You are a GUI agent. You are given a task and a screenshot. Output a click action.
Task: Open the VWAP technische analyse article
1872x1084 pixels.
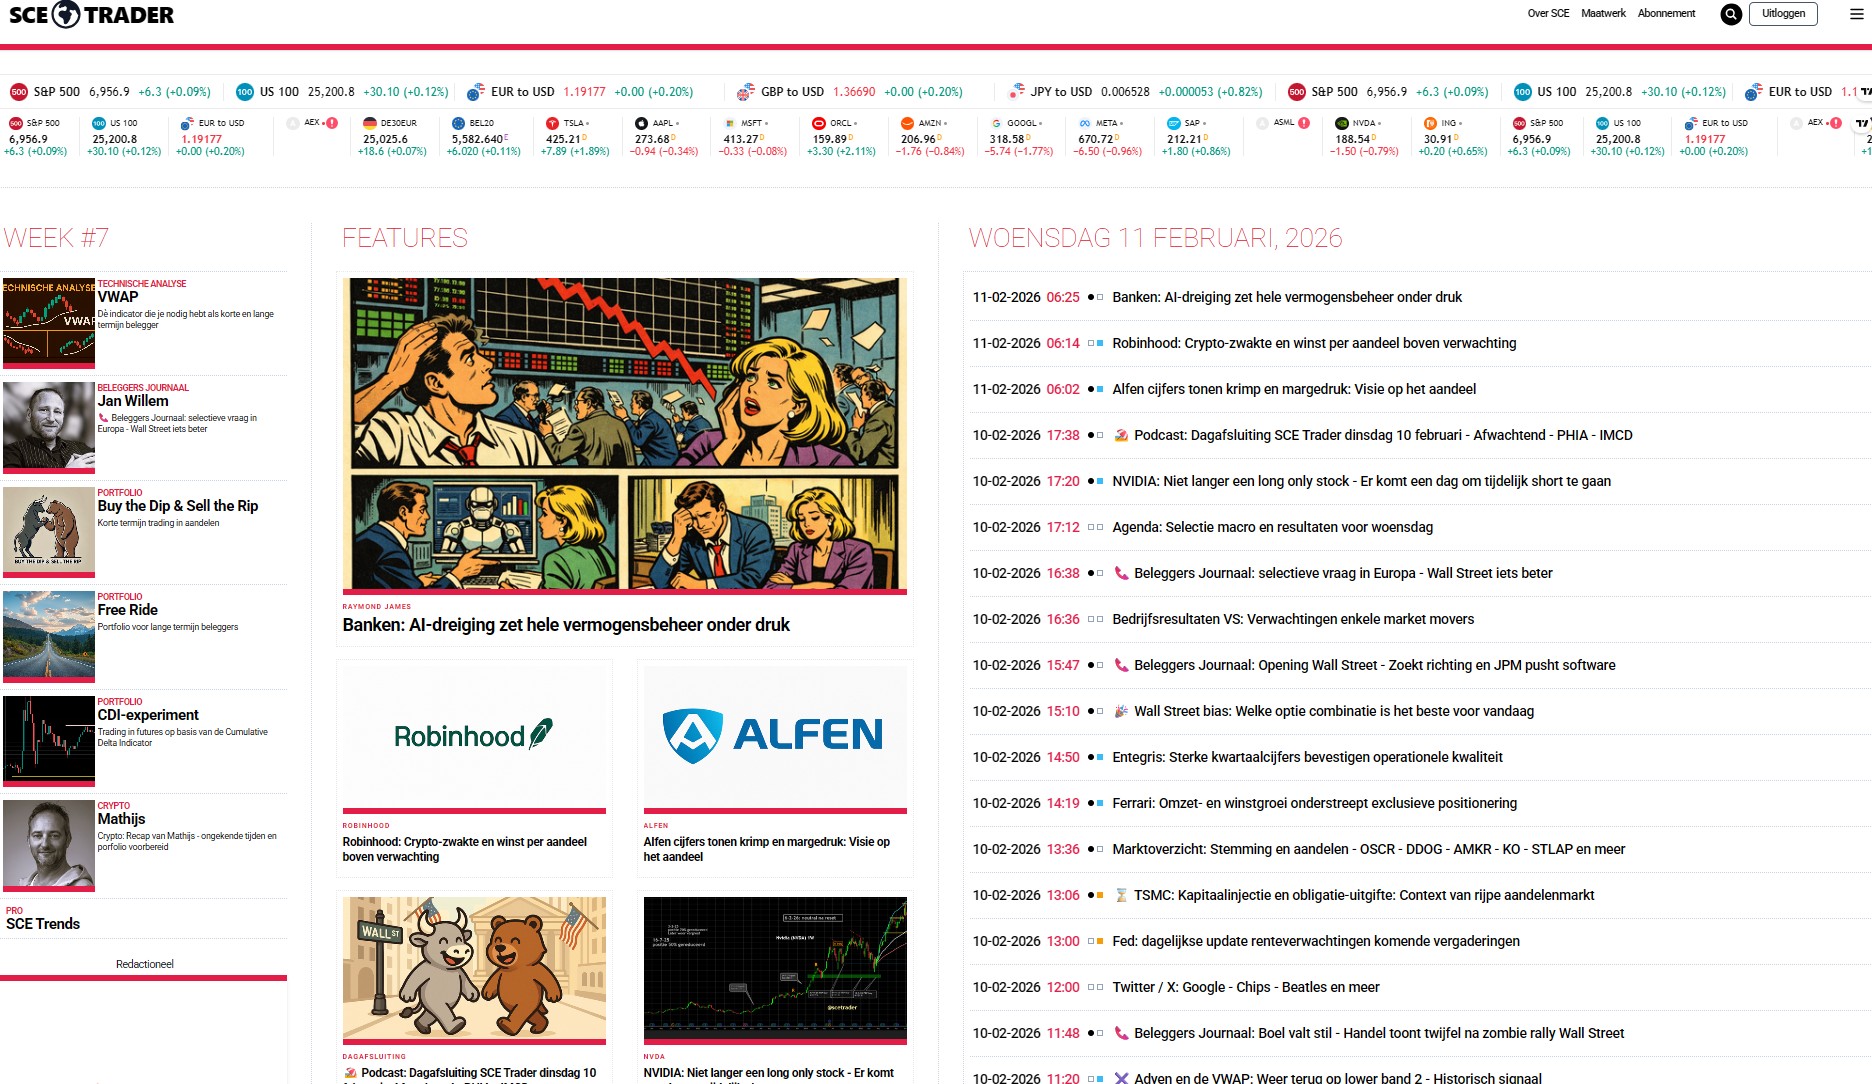coord(118,297)
